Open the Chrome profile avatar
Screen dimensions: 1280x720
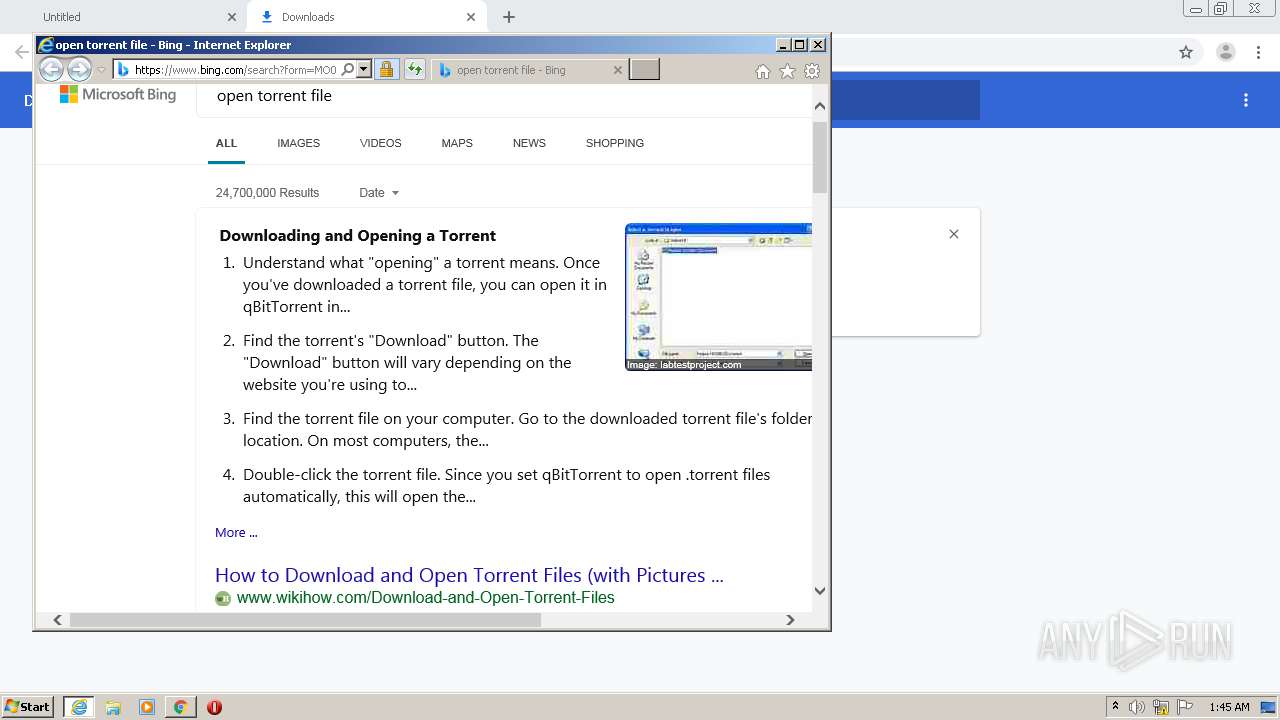coord(1225,52)
